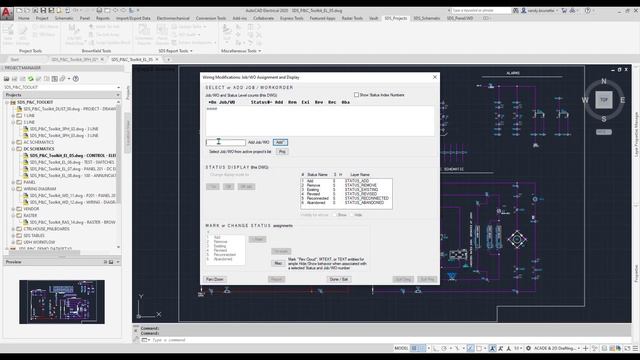This screenshot has height=360, width=640.
Task: Open the AutoCAD application menu logo
Action: 7,13
